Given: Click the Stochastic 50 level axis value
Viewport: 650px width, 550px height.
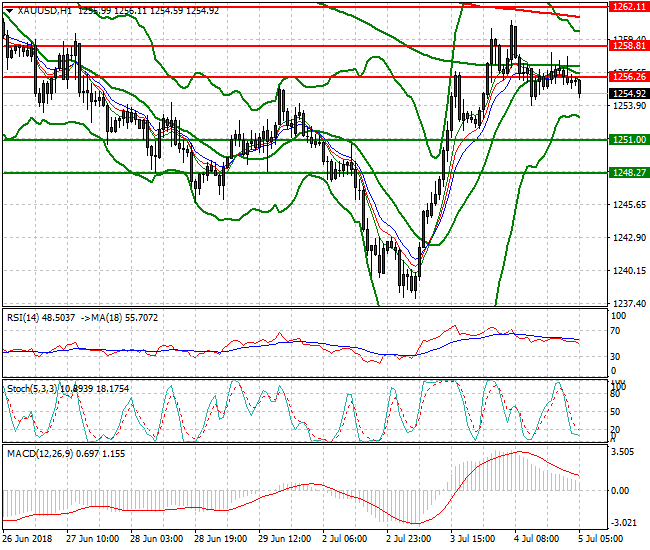Looking at the screenshot, I should 616,412.
